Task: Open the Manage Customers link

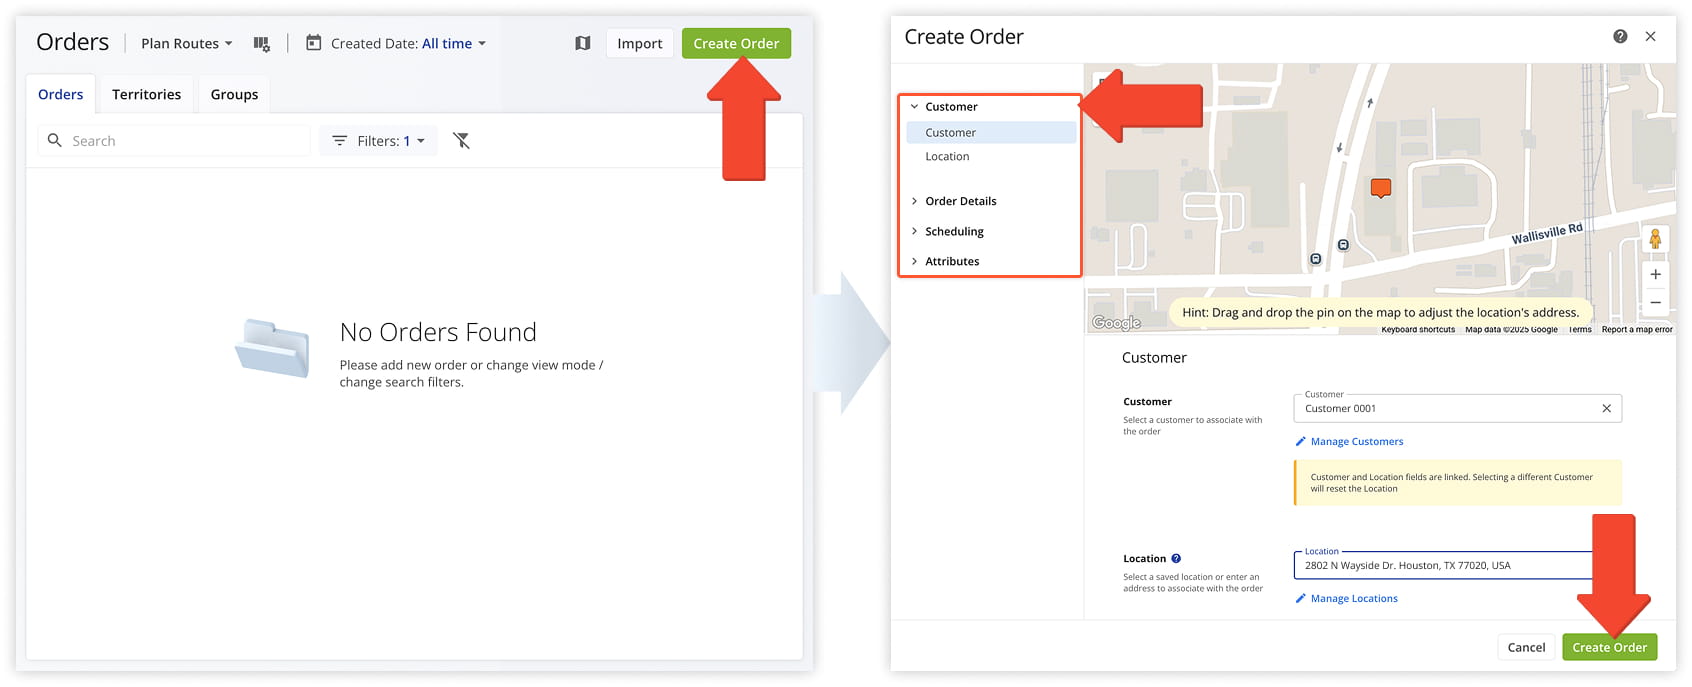Action: pos(1357,442)
